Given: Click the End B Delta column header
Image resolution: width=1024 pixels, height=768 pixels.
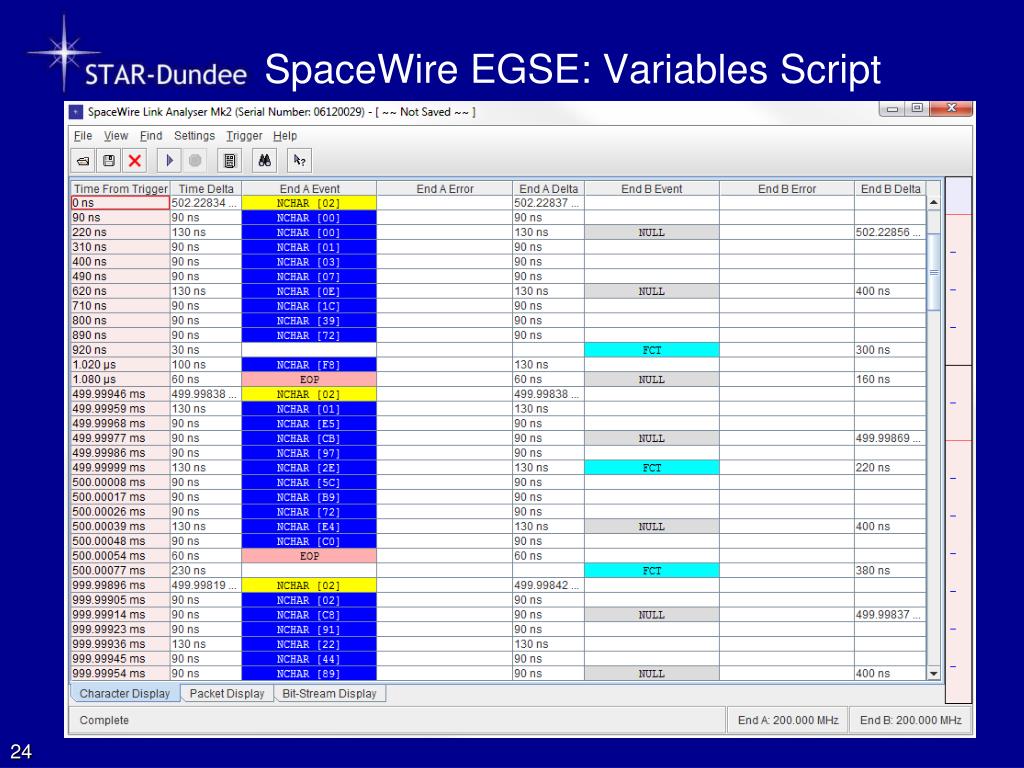Looking at the screenshot, I should [x=890, y=189].
